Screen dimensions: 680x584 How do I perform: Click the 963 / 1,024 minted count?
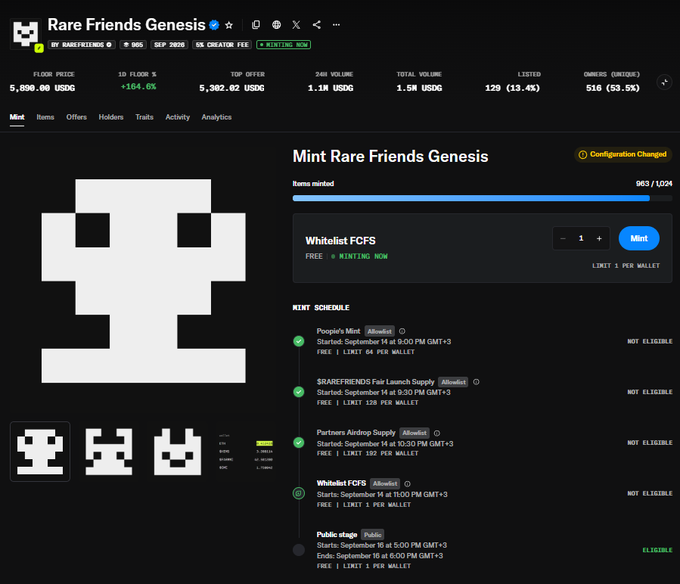pyautogui.click(x=654, y=184)
